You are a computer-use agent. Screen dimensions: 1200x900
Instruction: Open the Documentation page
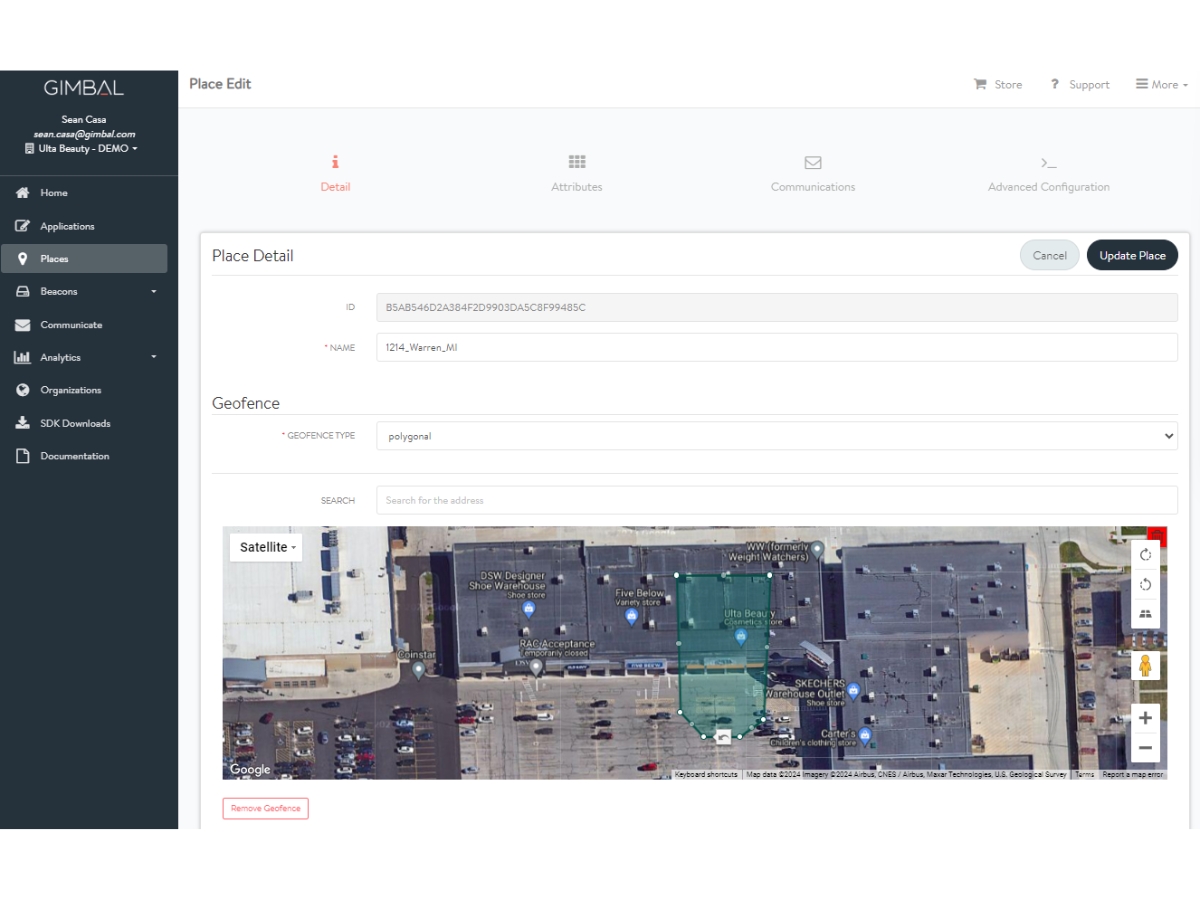84,456
